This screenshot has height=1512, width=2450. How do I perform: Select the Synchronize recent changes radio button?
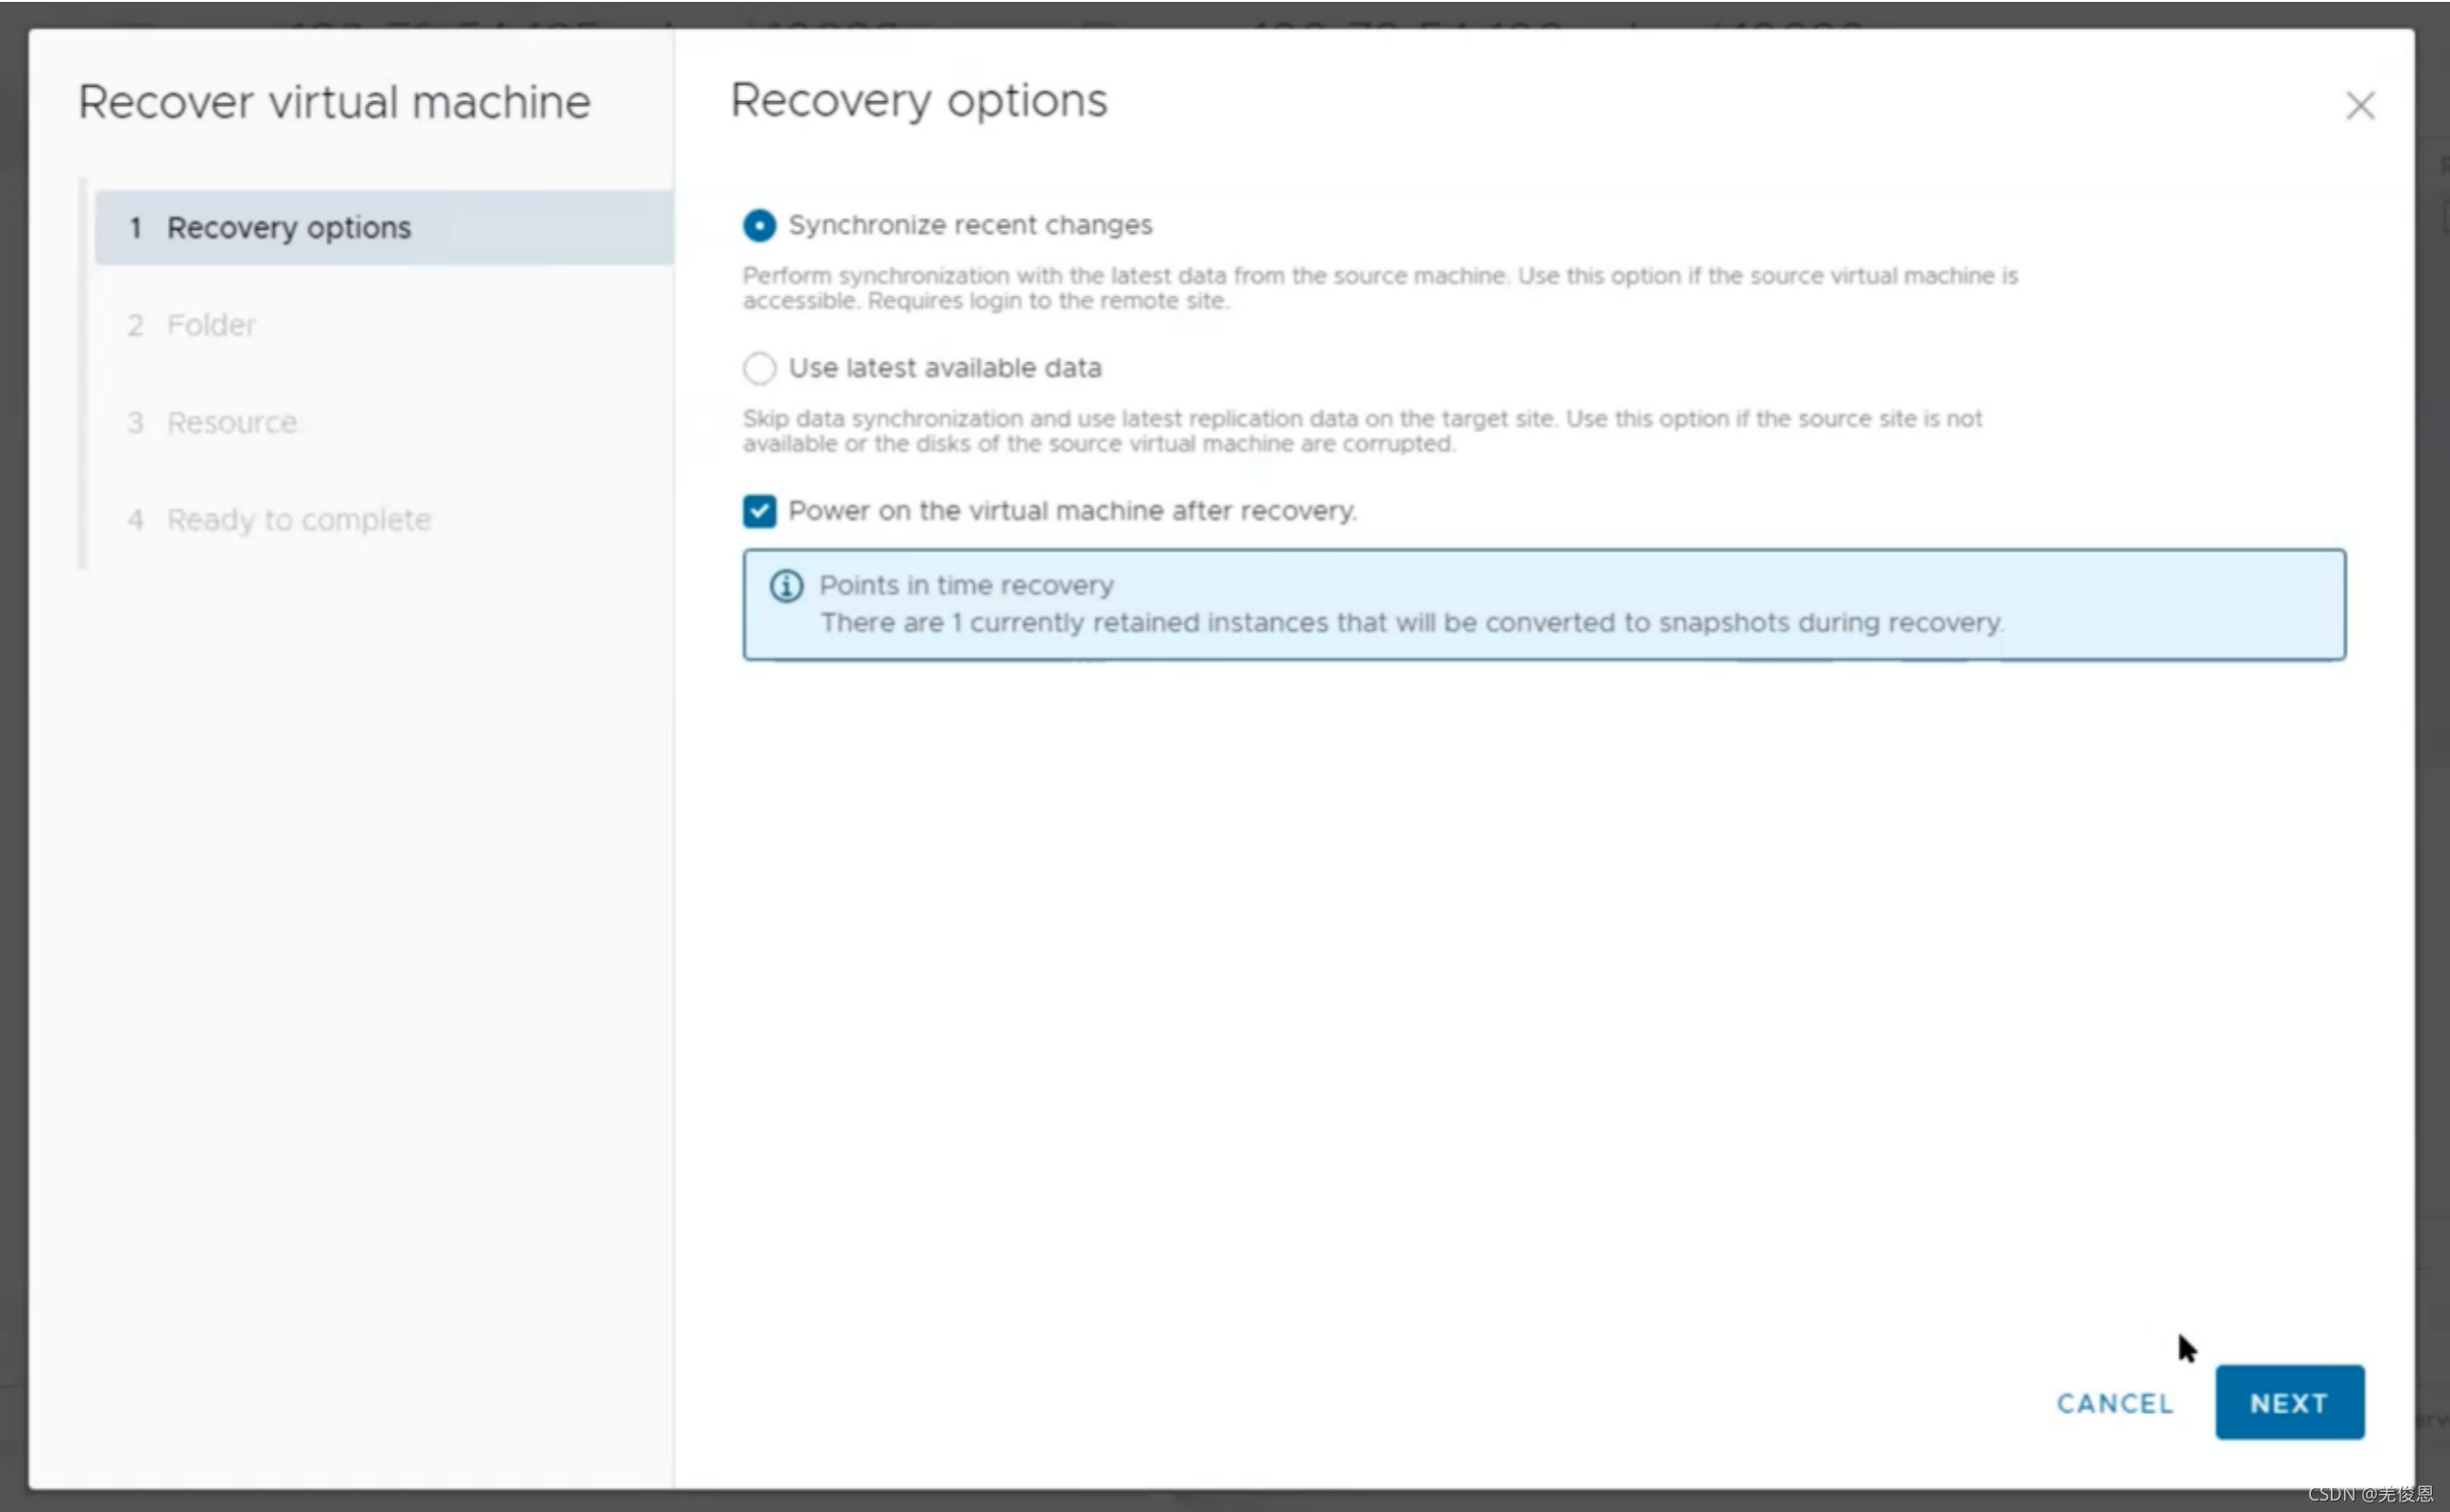759,226
